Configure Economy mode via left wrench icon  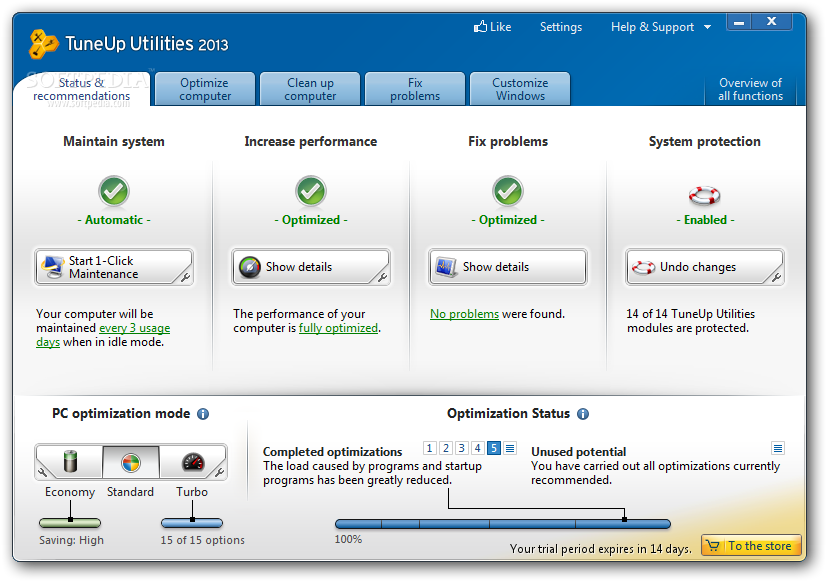[x=42, y=472]
